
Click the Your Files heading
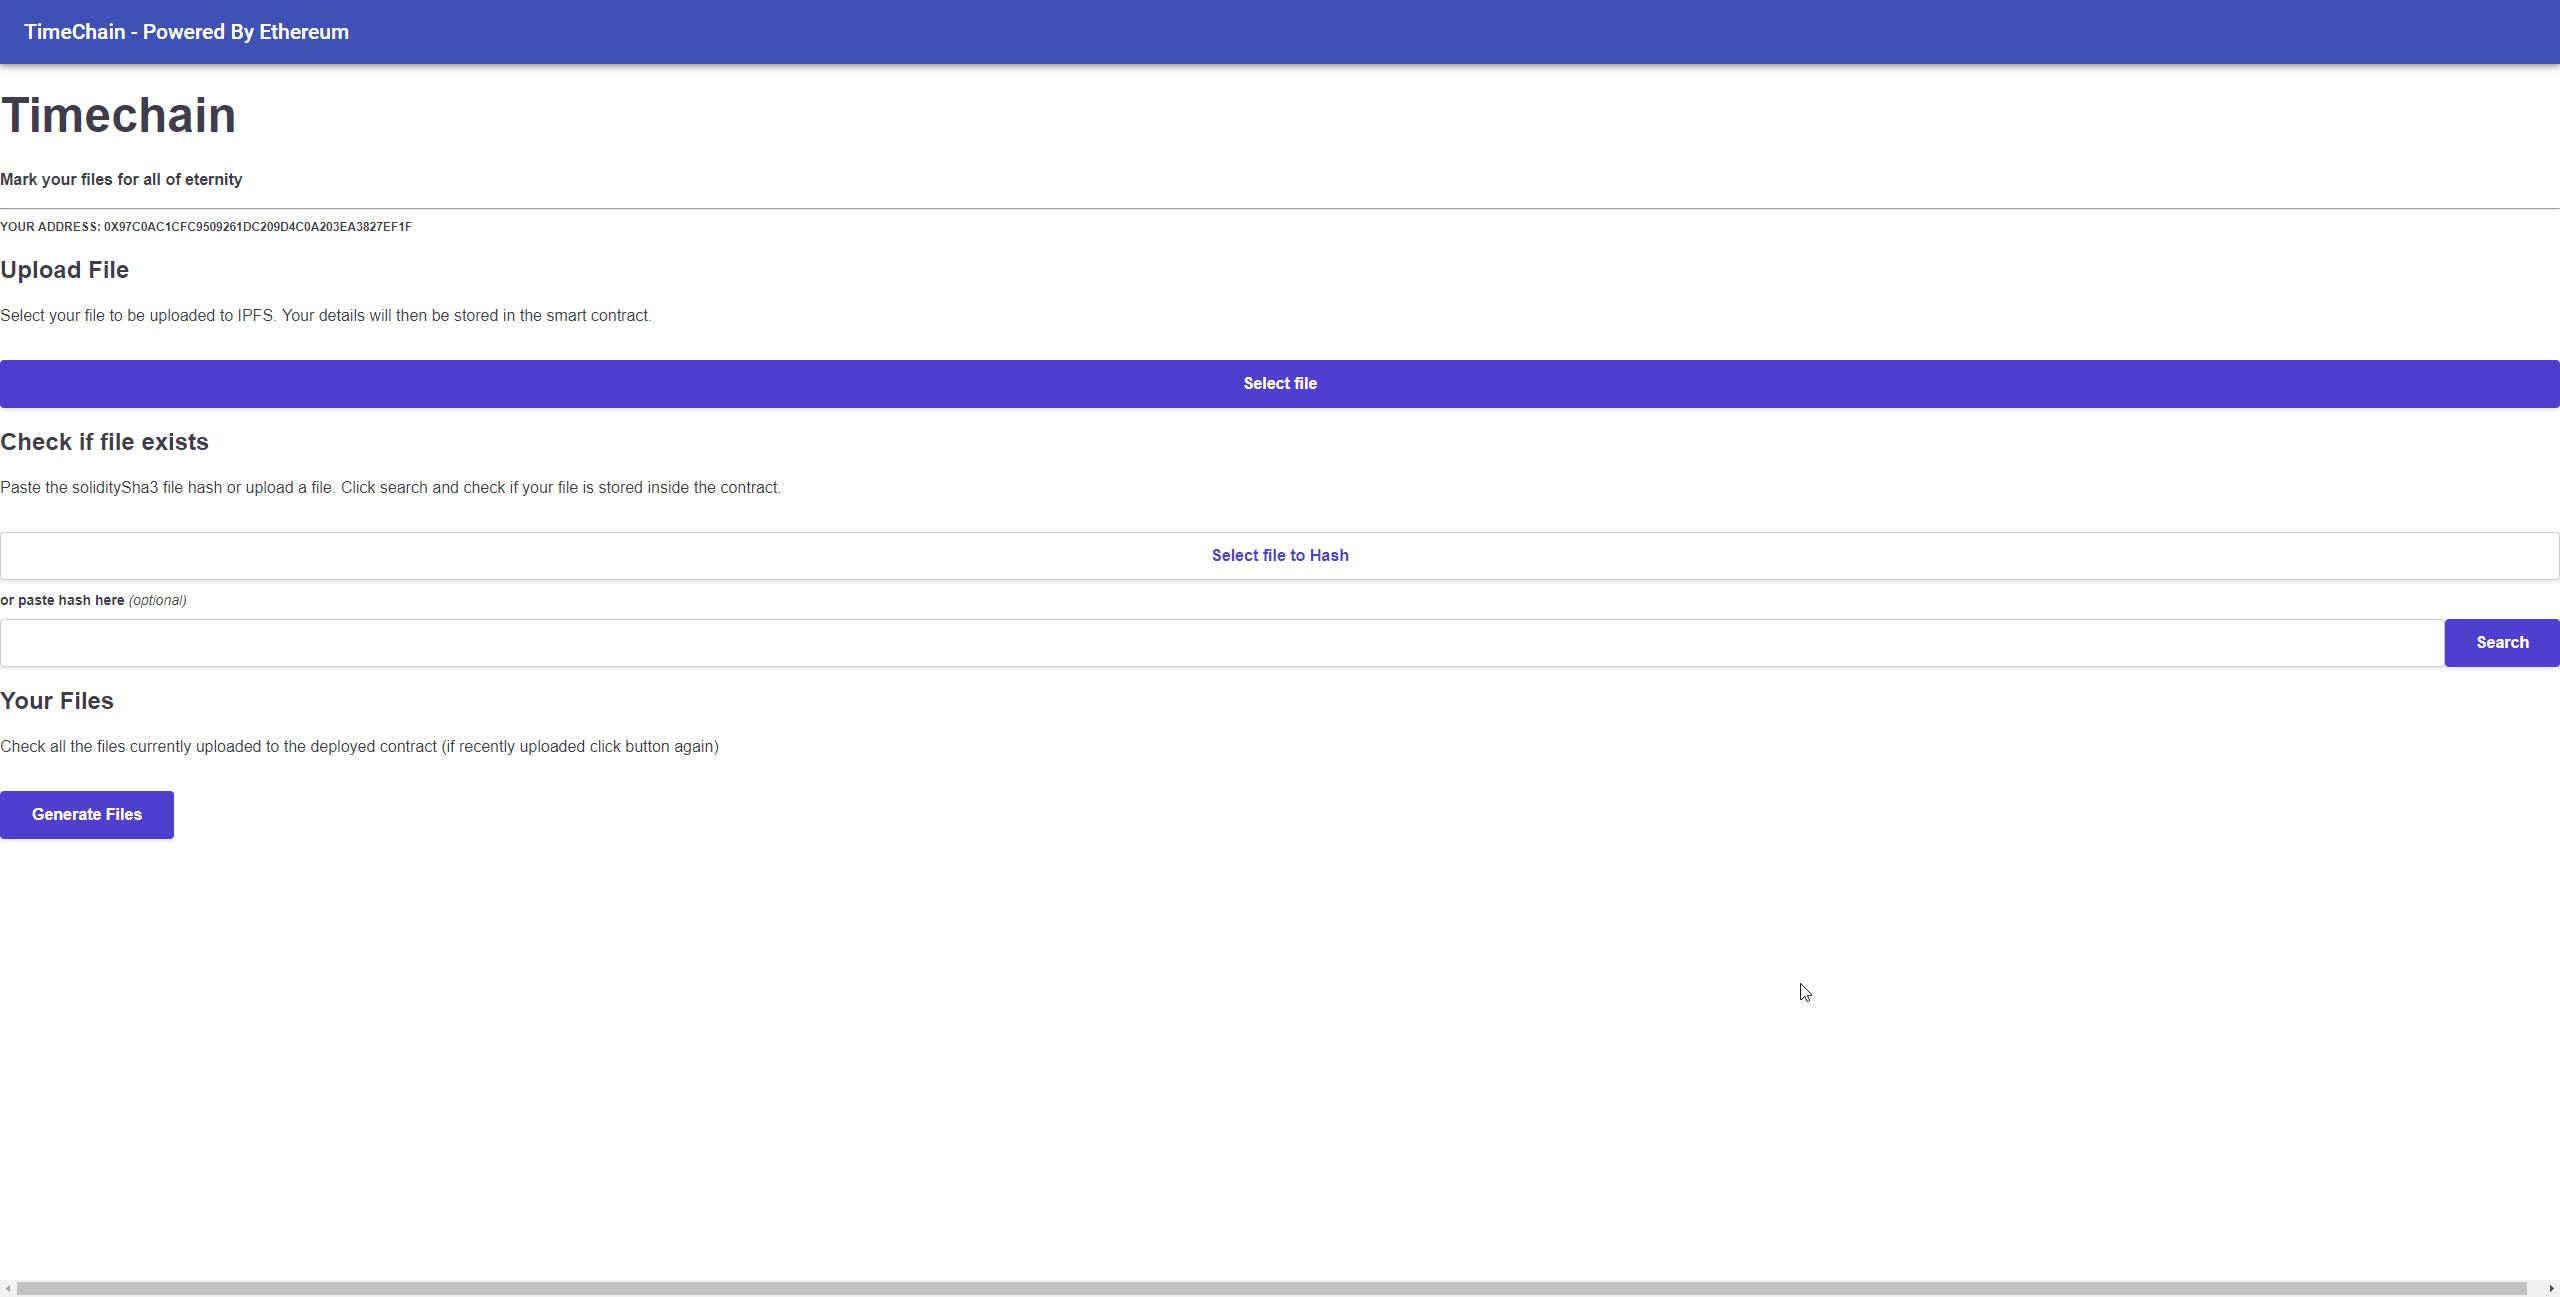[57, 701]
